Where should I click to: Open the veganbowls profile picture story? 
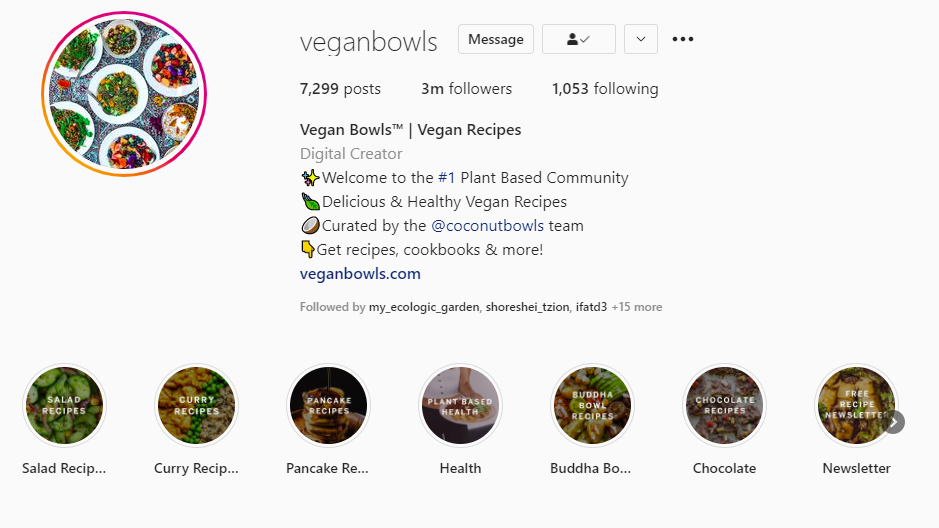coord(124,94)
